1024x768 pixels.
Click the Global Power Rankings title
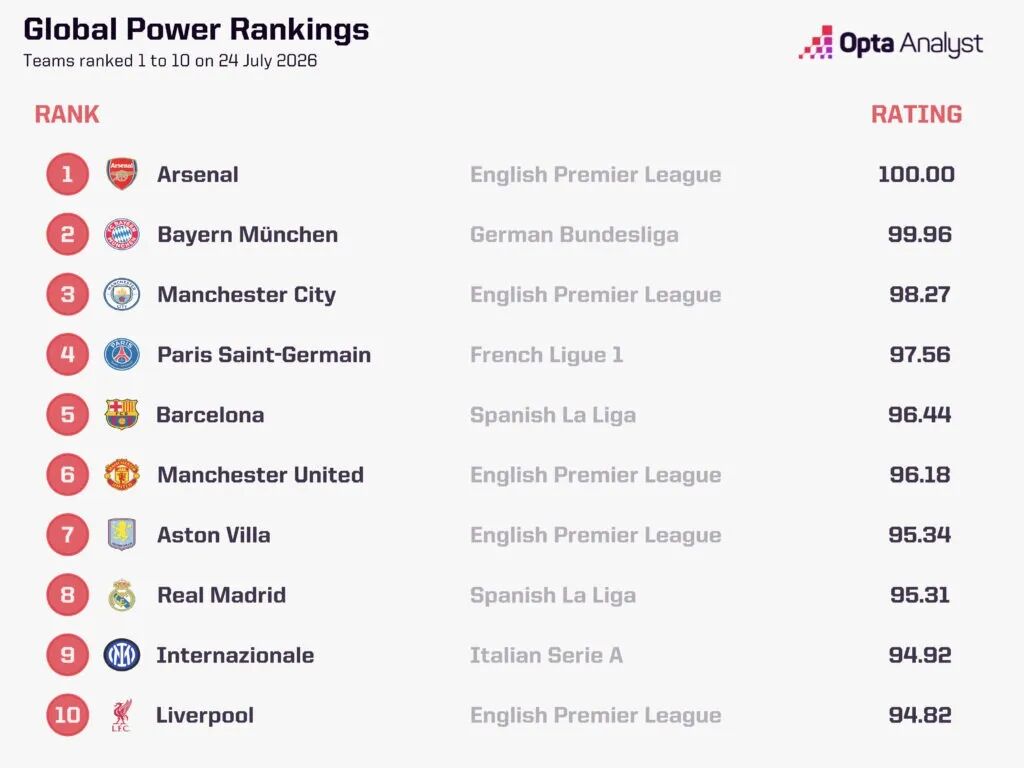tap(197, 29)
